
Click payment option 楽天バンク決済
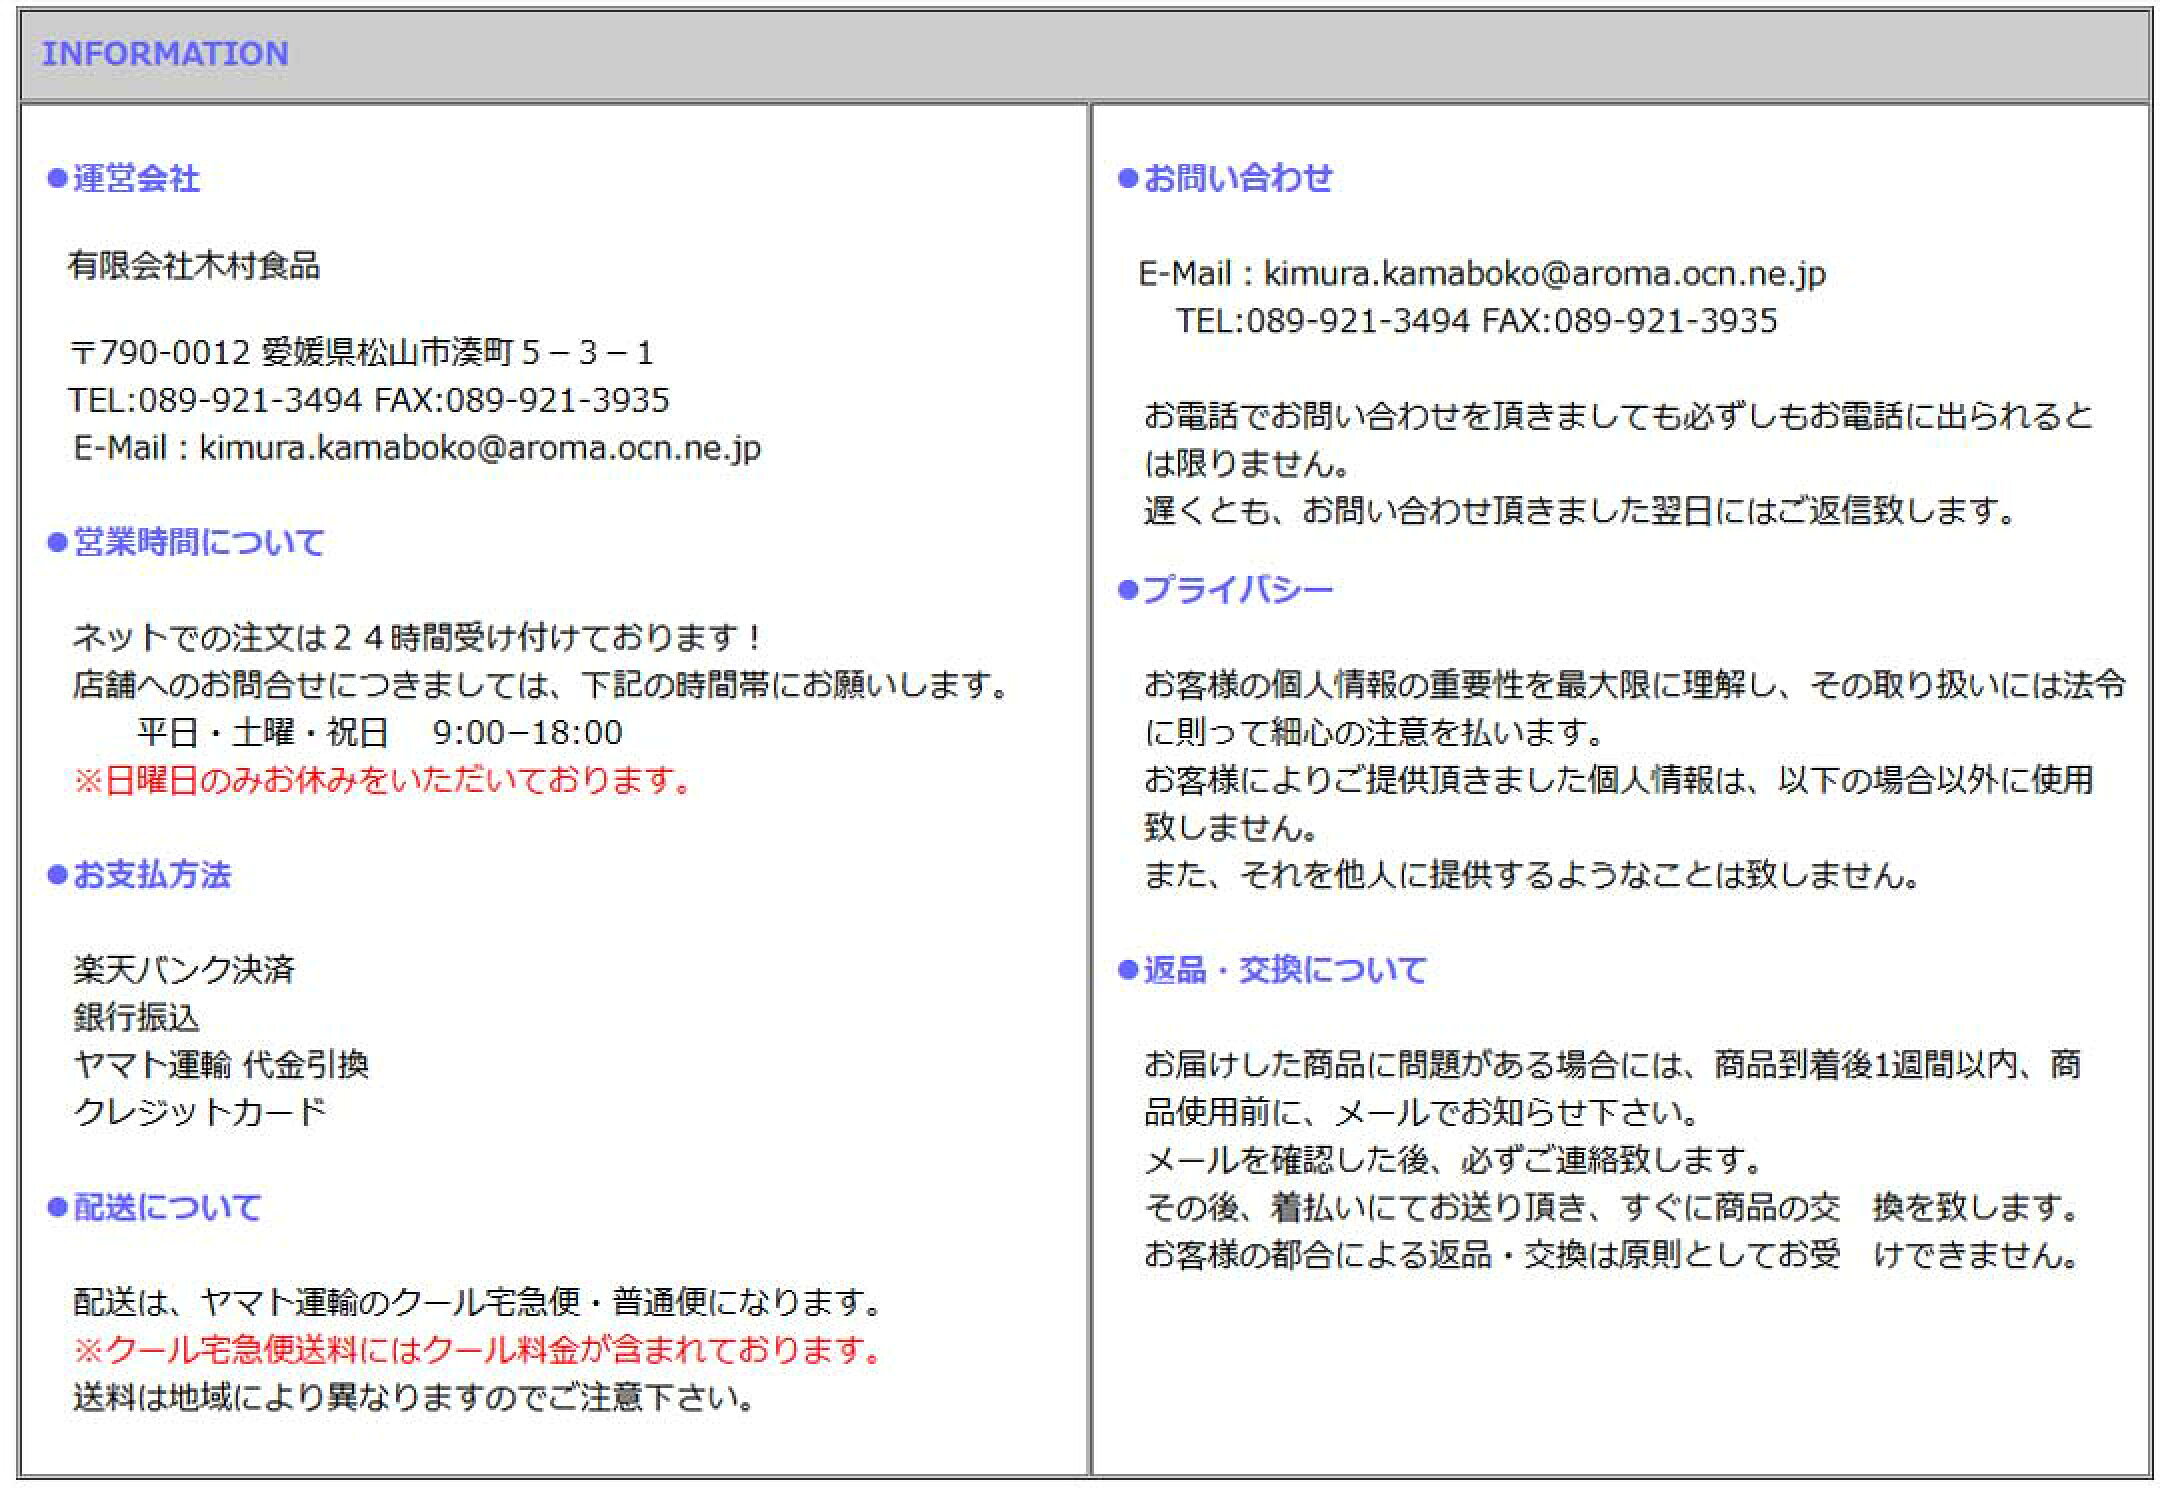coord(184,969)
